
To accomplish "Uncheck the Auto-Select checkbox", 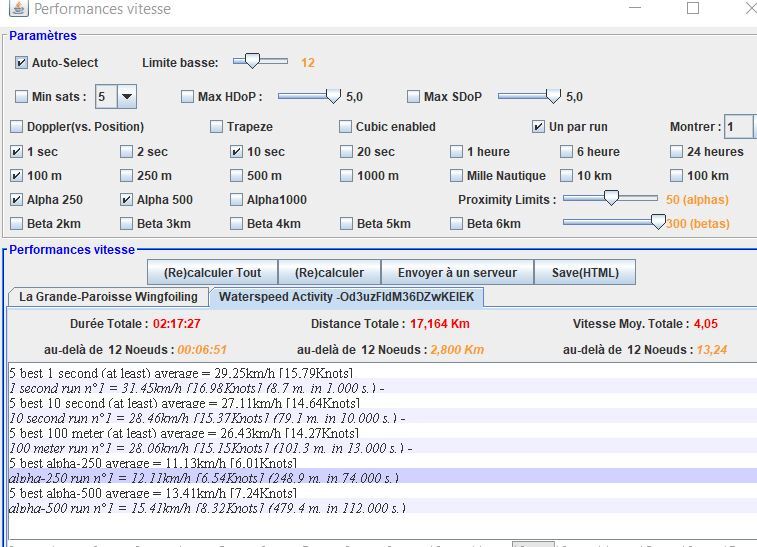I will [x=22, y=63].
